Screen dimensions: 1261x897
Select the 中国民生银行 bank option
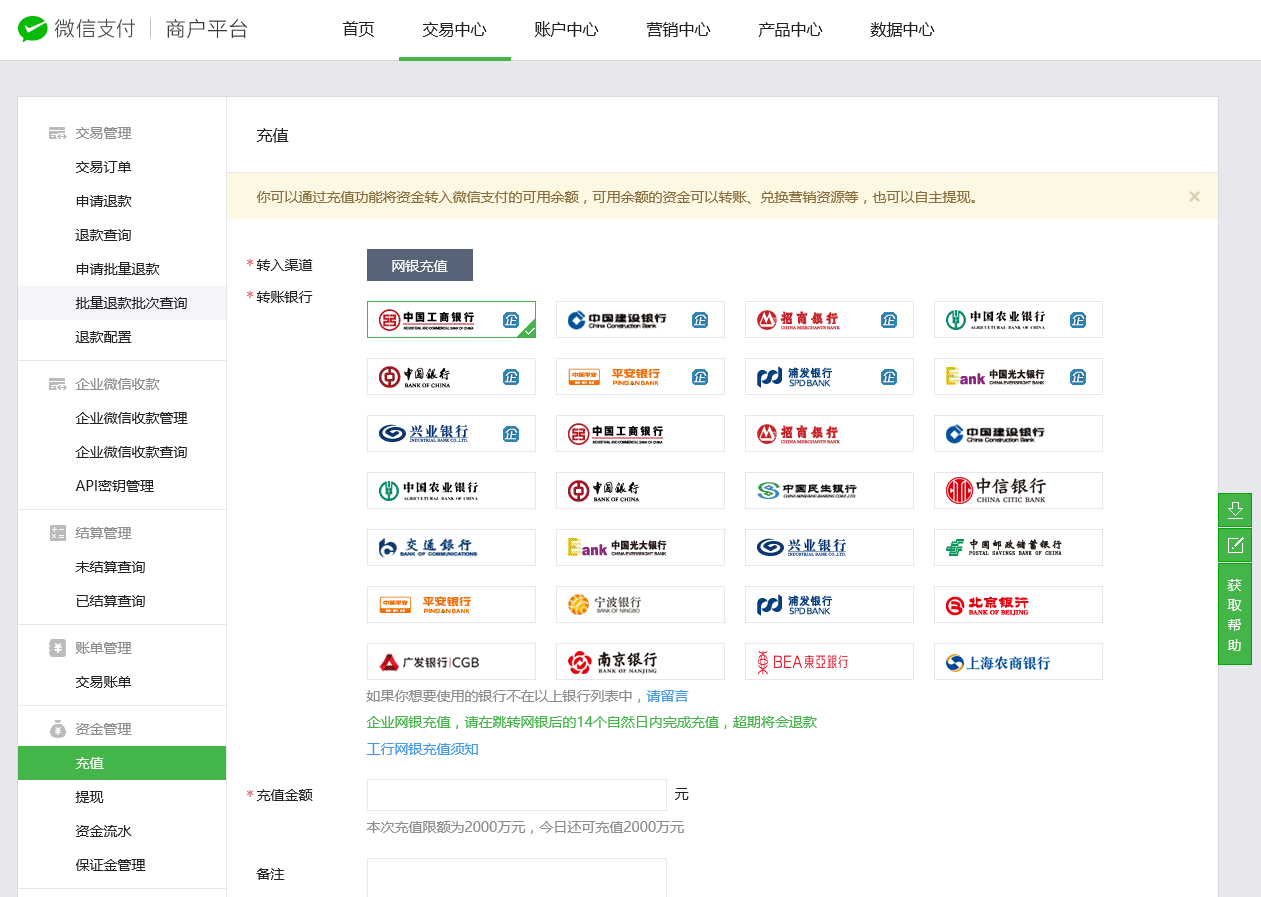pyautogui.click(x=829, y=491)
